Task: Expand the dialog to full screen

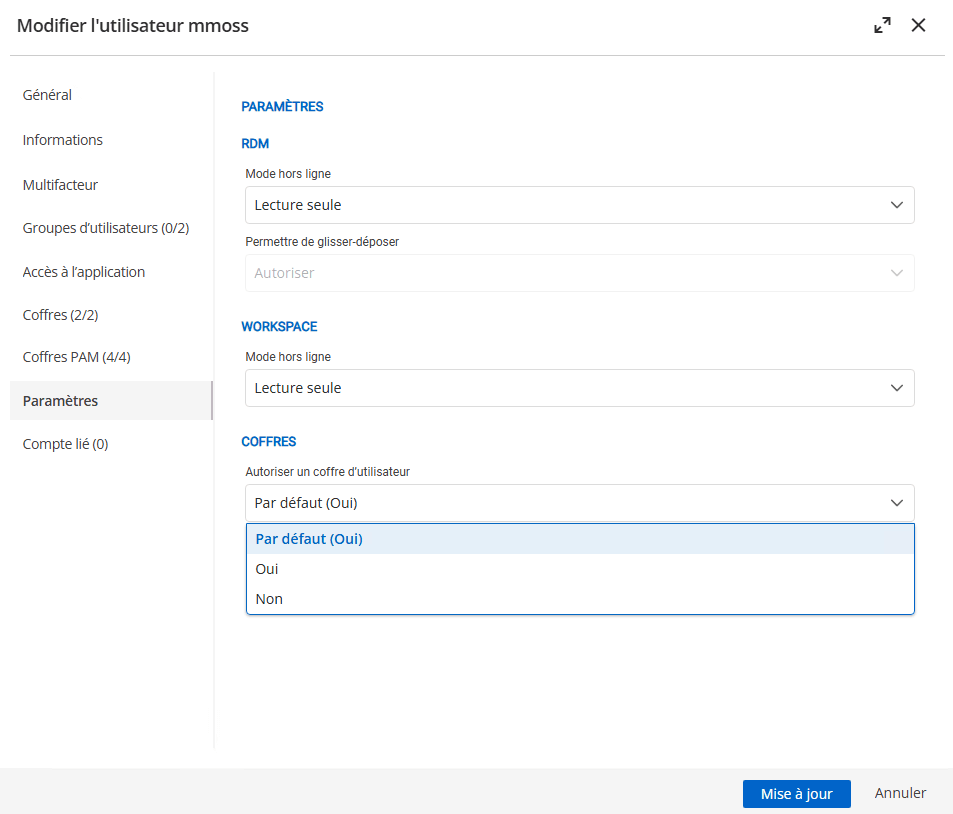Action: (x=882, y=25)
